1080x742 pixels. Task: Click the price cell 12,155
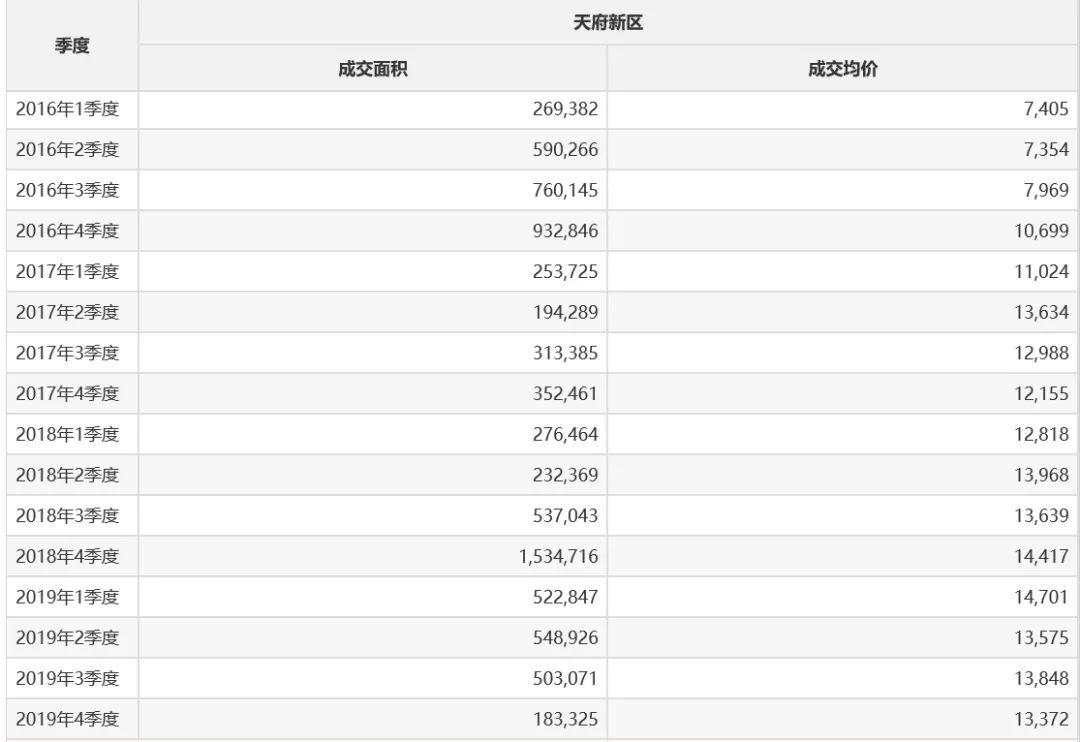[1041, 394]
